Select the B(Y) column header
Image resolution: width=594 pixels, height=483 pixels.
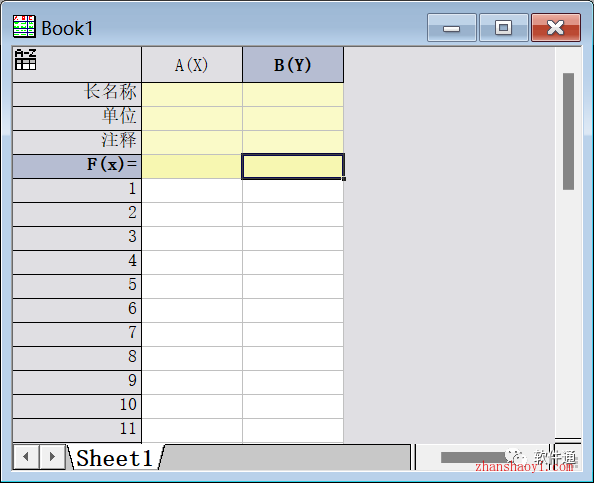(x=293, y=65)
